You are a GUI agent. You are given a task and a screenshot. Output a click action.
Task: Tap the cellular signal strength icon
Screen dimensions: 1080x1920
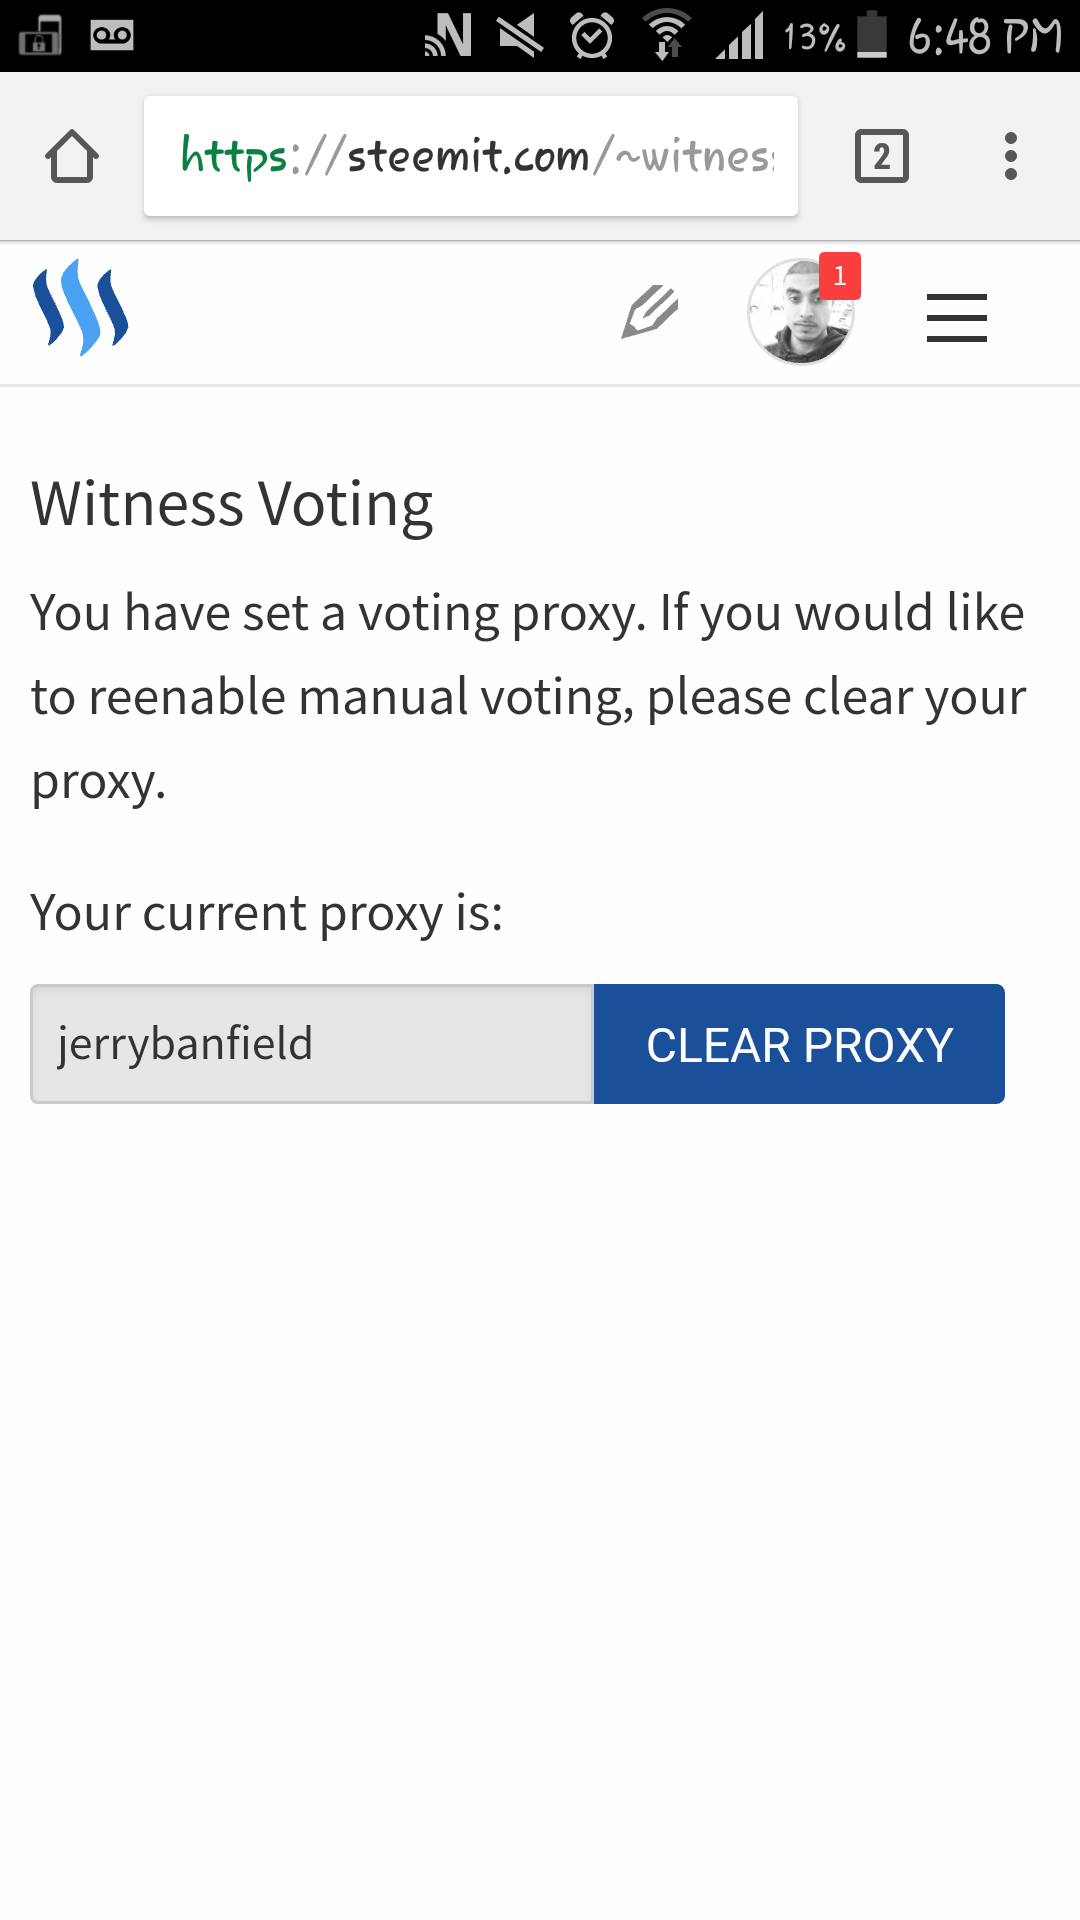740,36
